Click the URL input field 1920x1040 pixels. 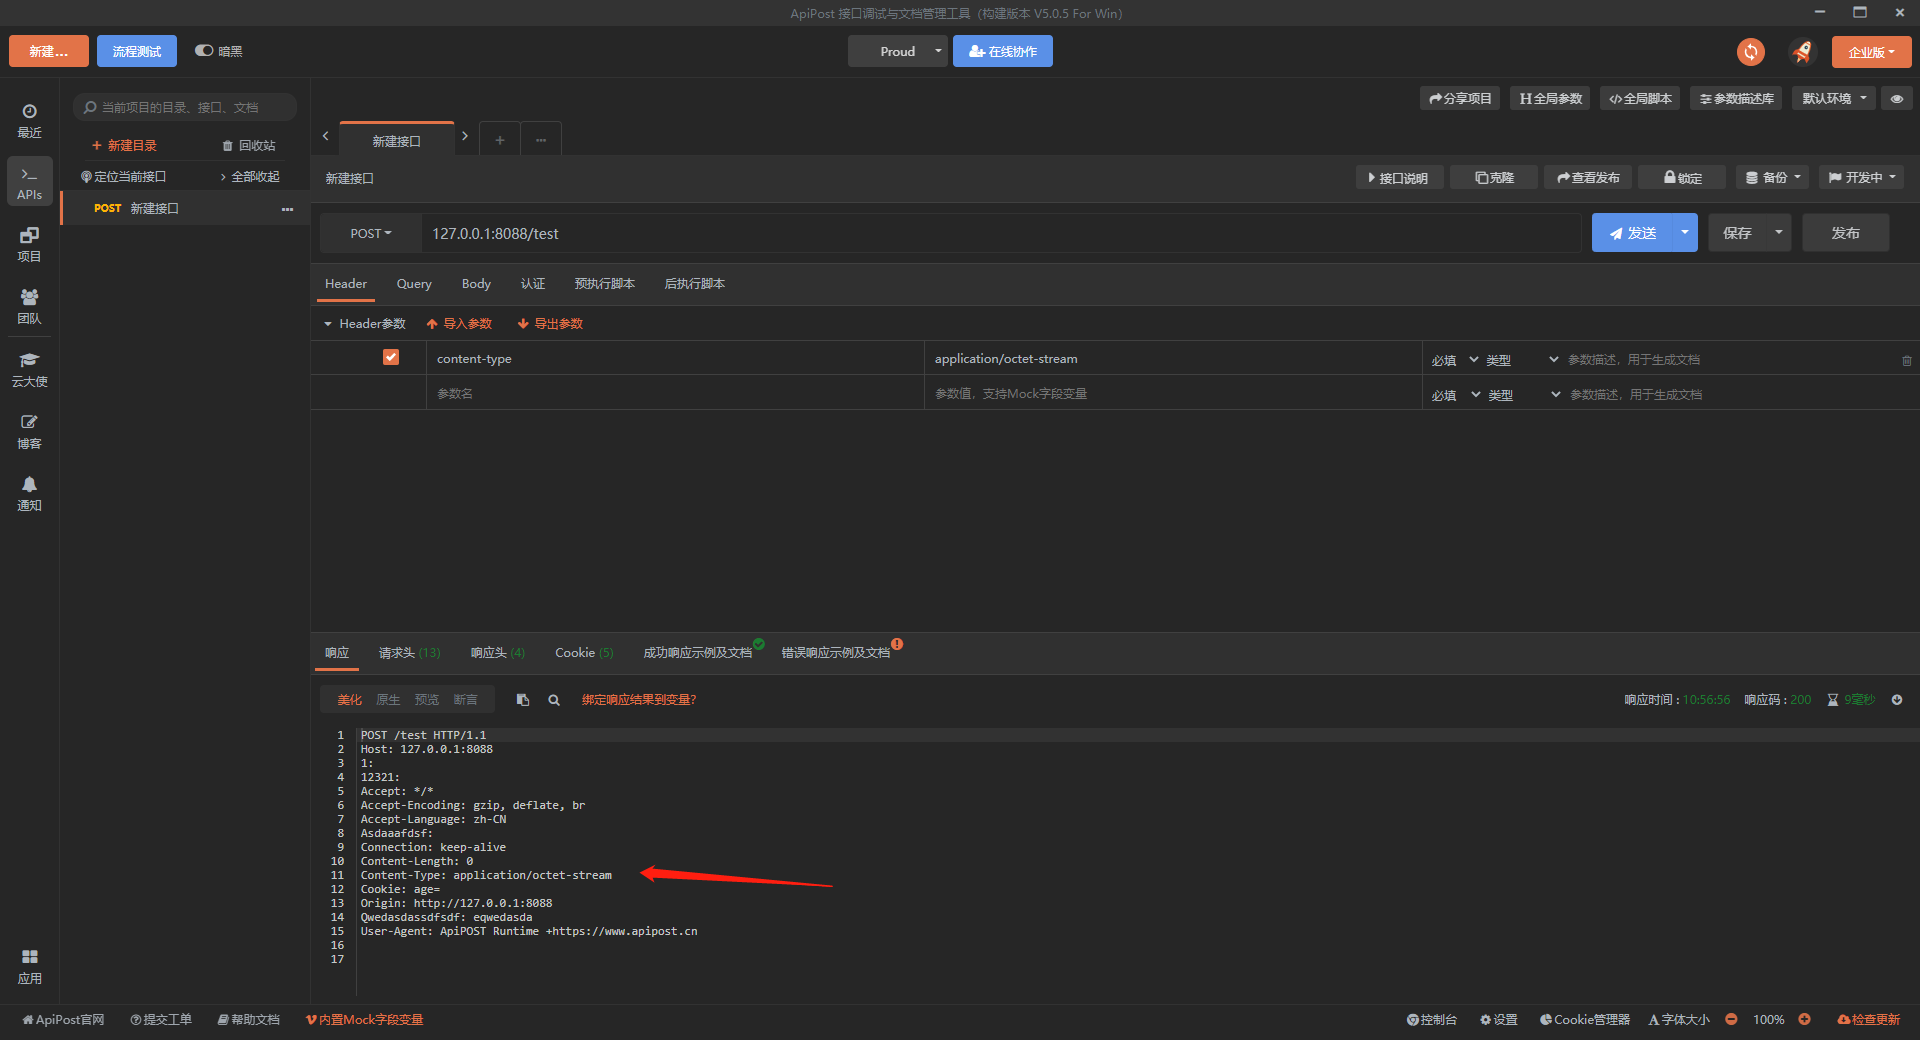pyautogui.click(x=1000, y=233)
